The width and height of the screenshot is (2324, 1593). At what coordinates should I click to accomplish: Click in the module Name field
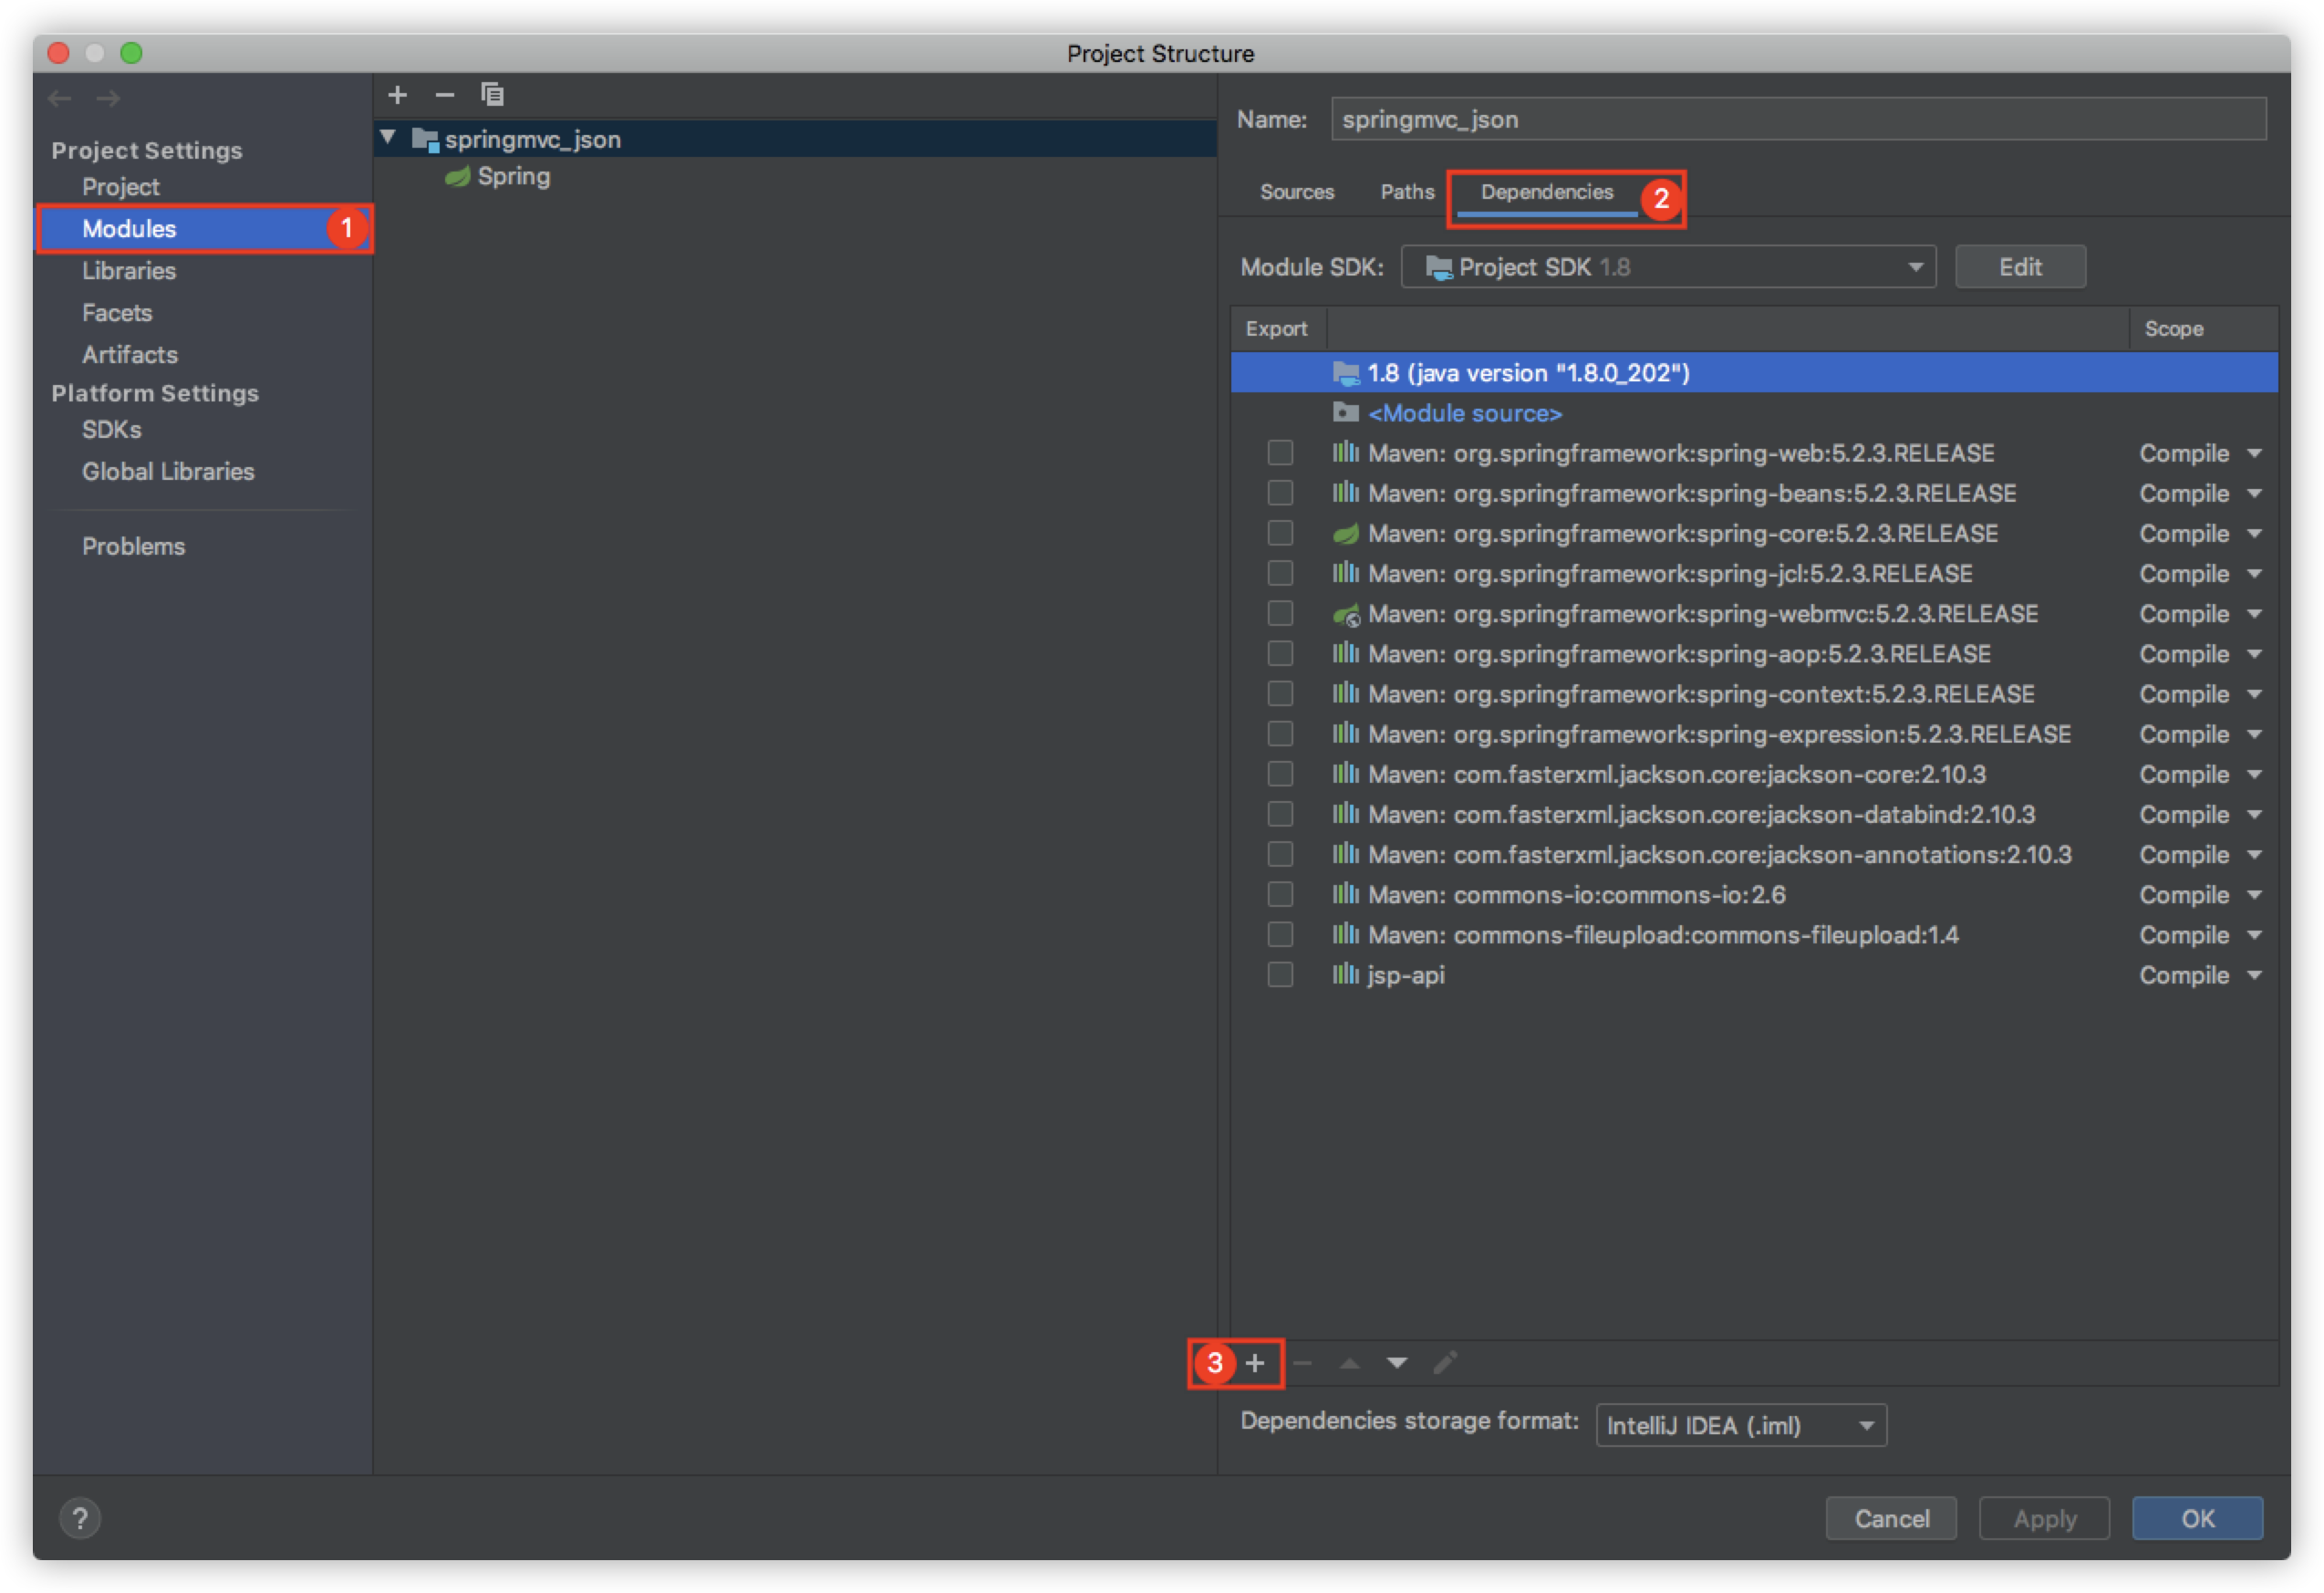click(1797, 119)
